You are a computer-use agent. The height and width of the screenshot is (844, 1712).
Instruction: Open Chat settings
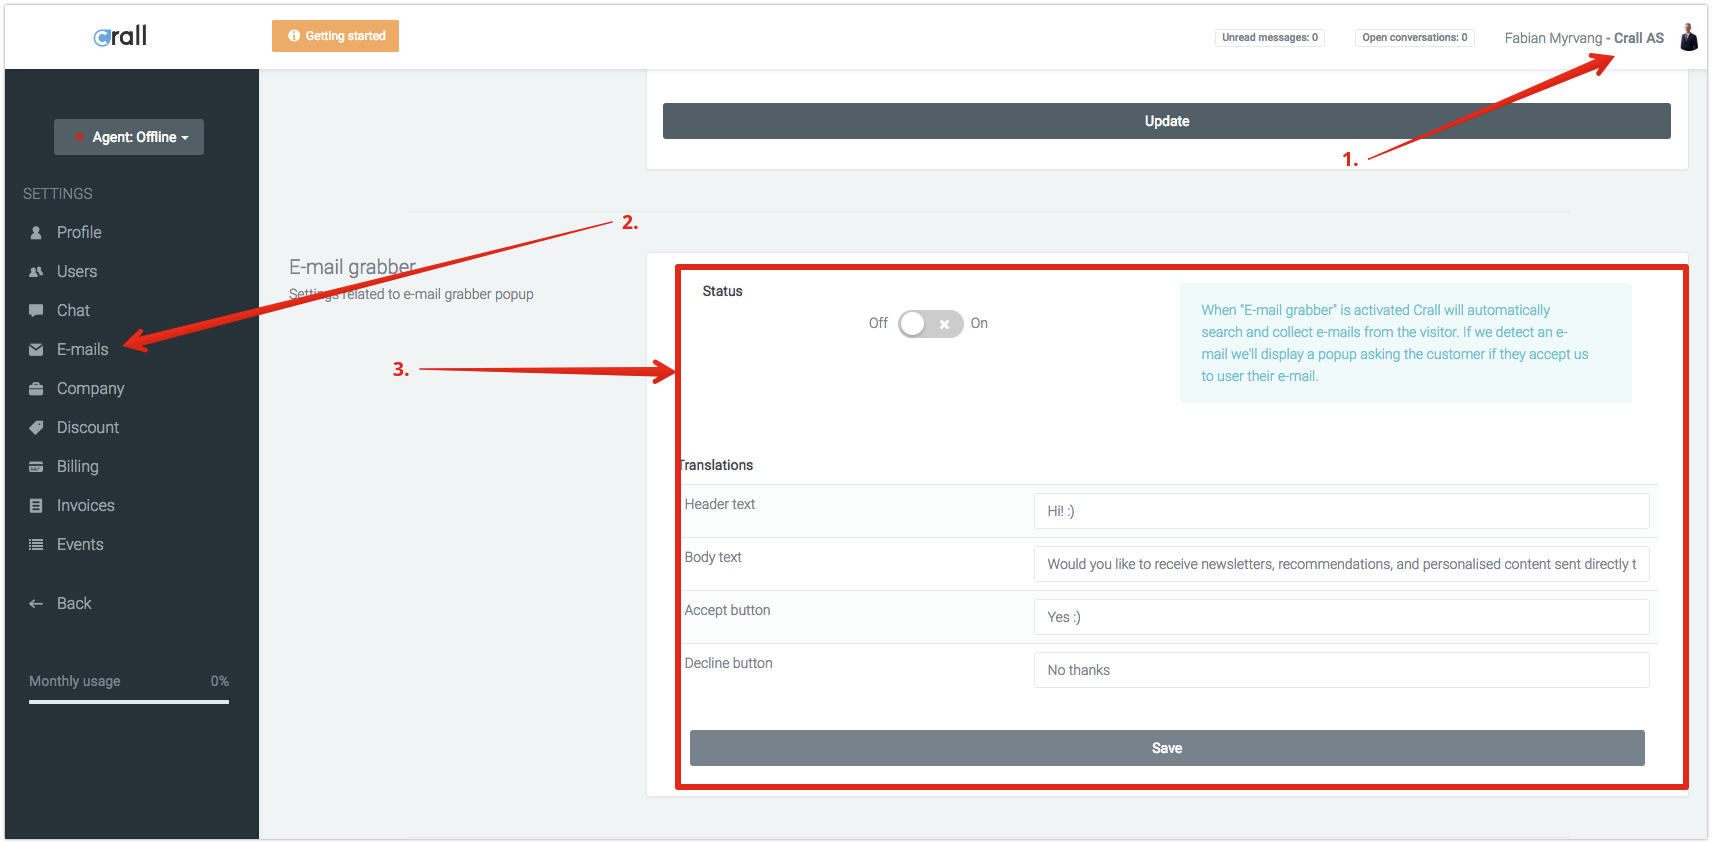pyautogui.click(x=73, y=311)
